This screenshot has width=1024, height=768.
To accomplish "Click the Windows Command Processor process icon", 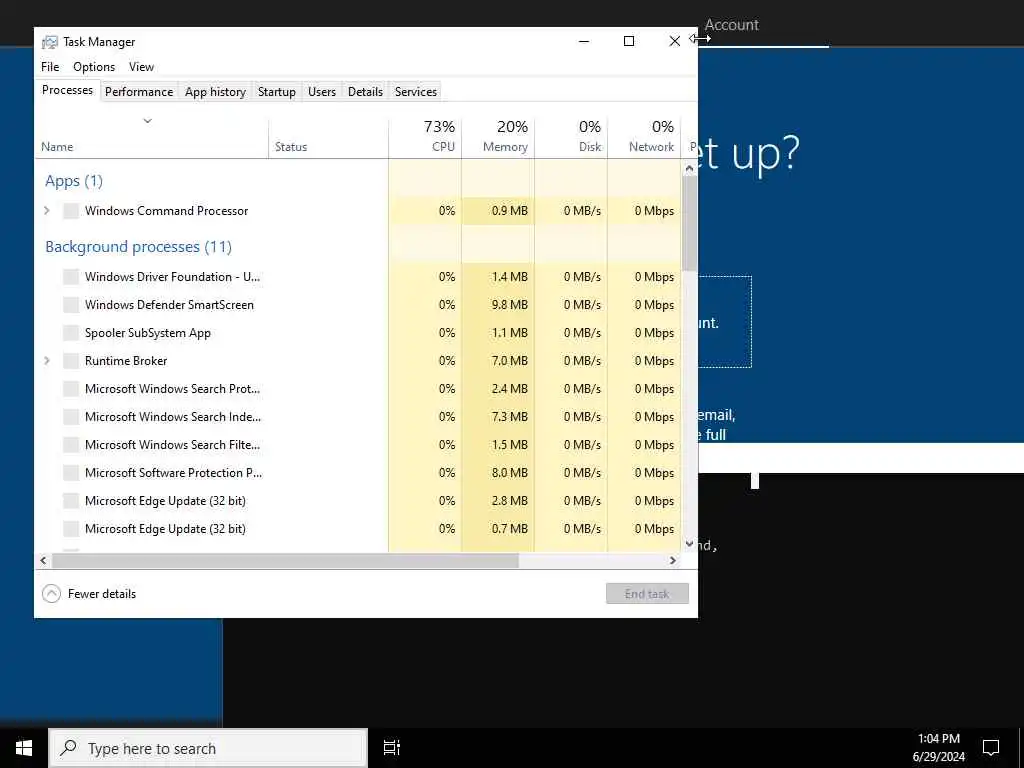I will coord(71,211).
